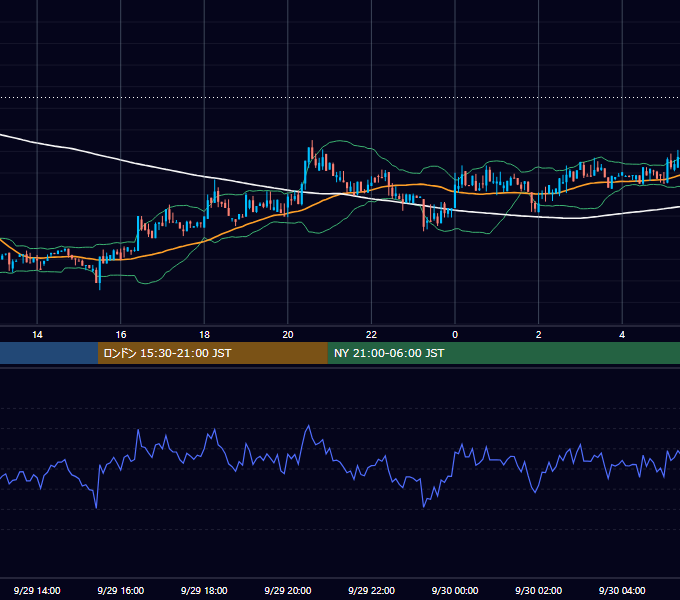Click the 14 hour label on the chart axis
680x600 pixels.
tap(37, 335)
